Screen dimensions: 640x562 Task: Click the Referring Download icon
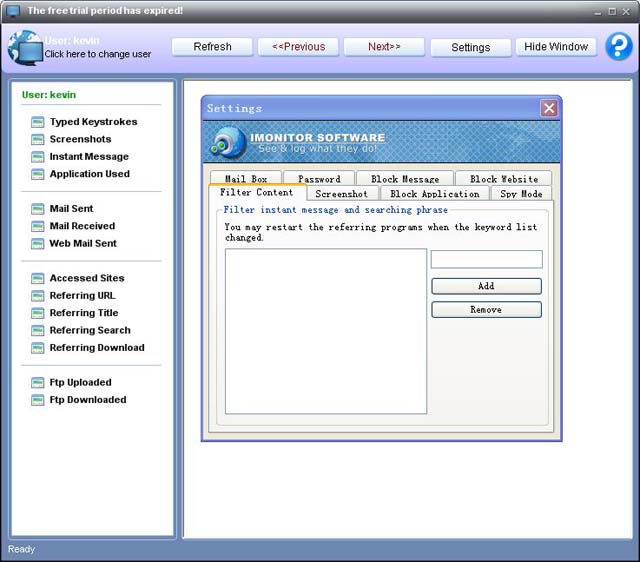(x=38, y=348)
